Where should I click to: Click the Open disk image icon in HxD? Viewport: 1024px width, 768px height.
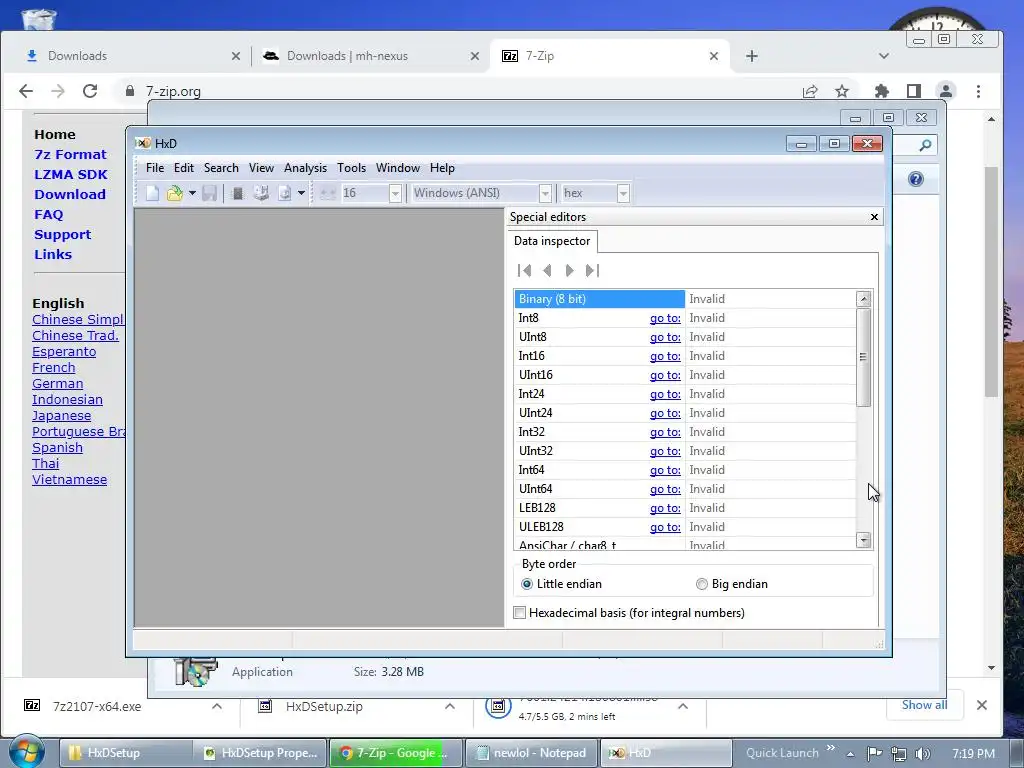coord(284,193)
